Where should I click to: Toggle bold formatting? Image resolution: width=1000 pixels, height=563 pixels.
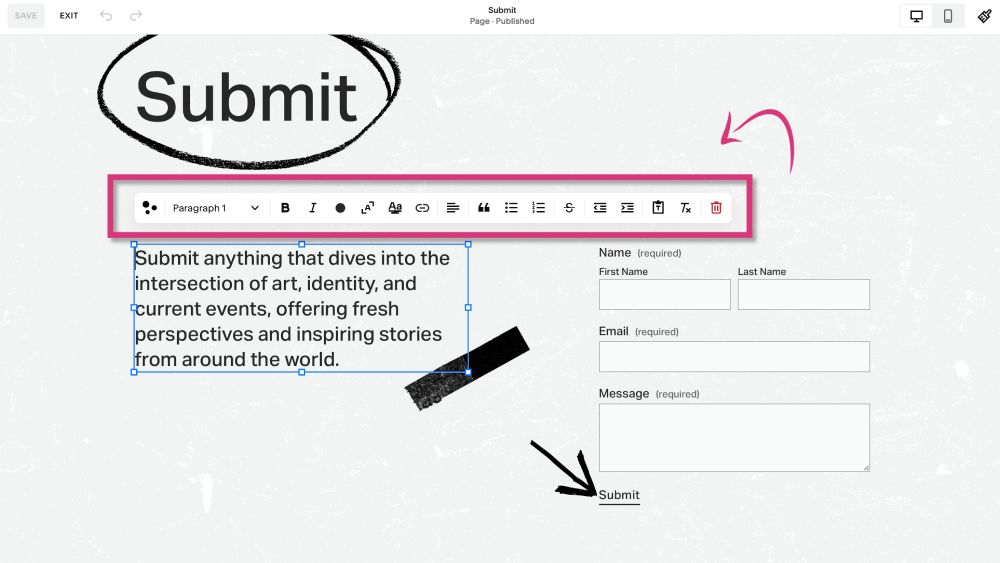(x=285, y=208)
